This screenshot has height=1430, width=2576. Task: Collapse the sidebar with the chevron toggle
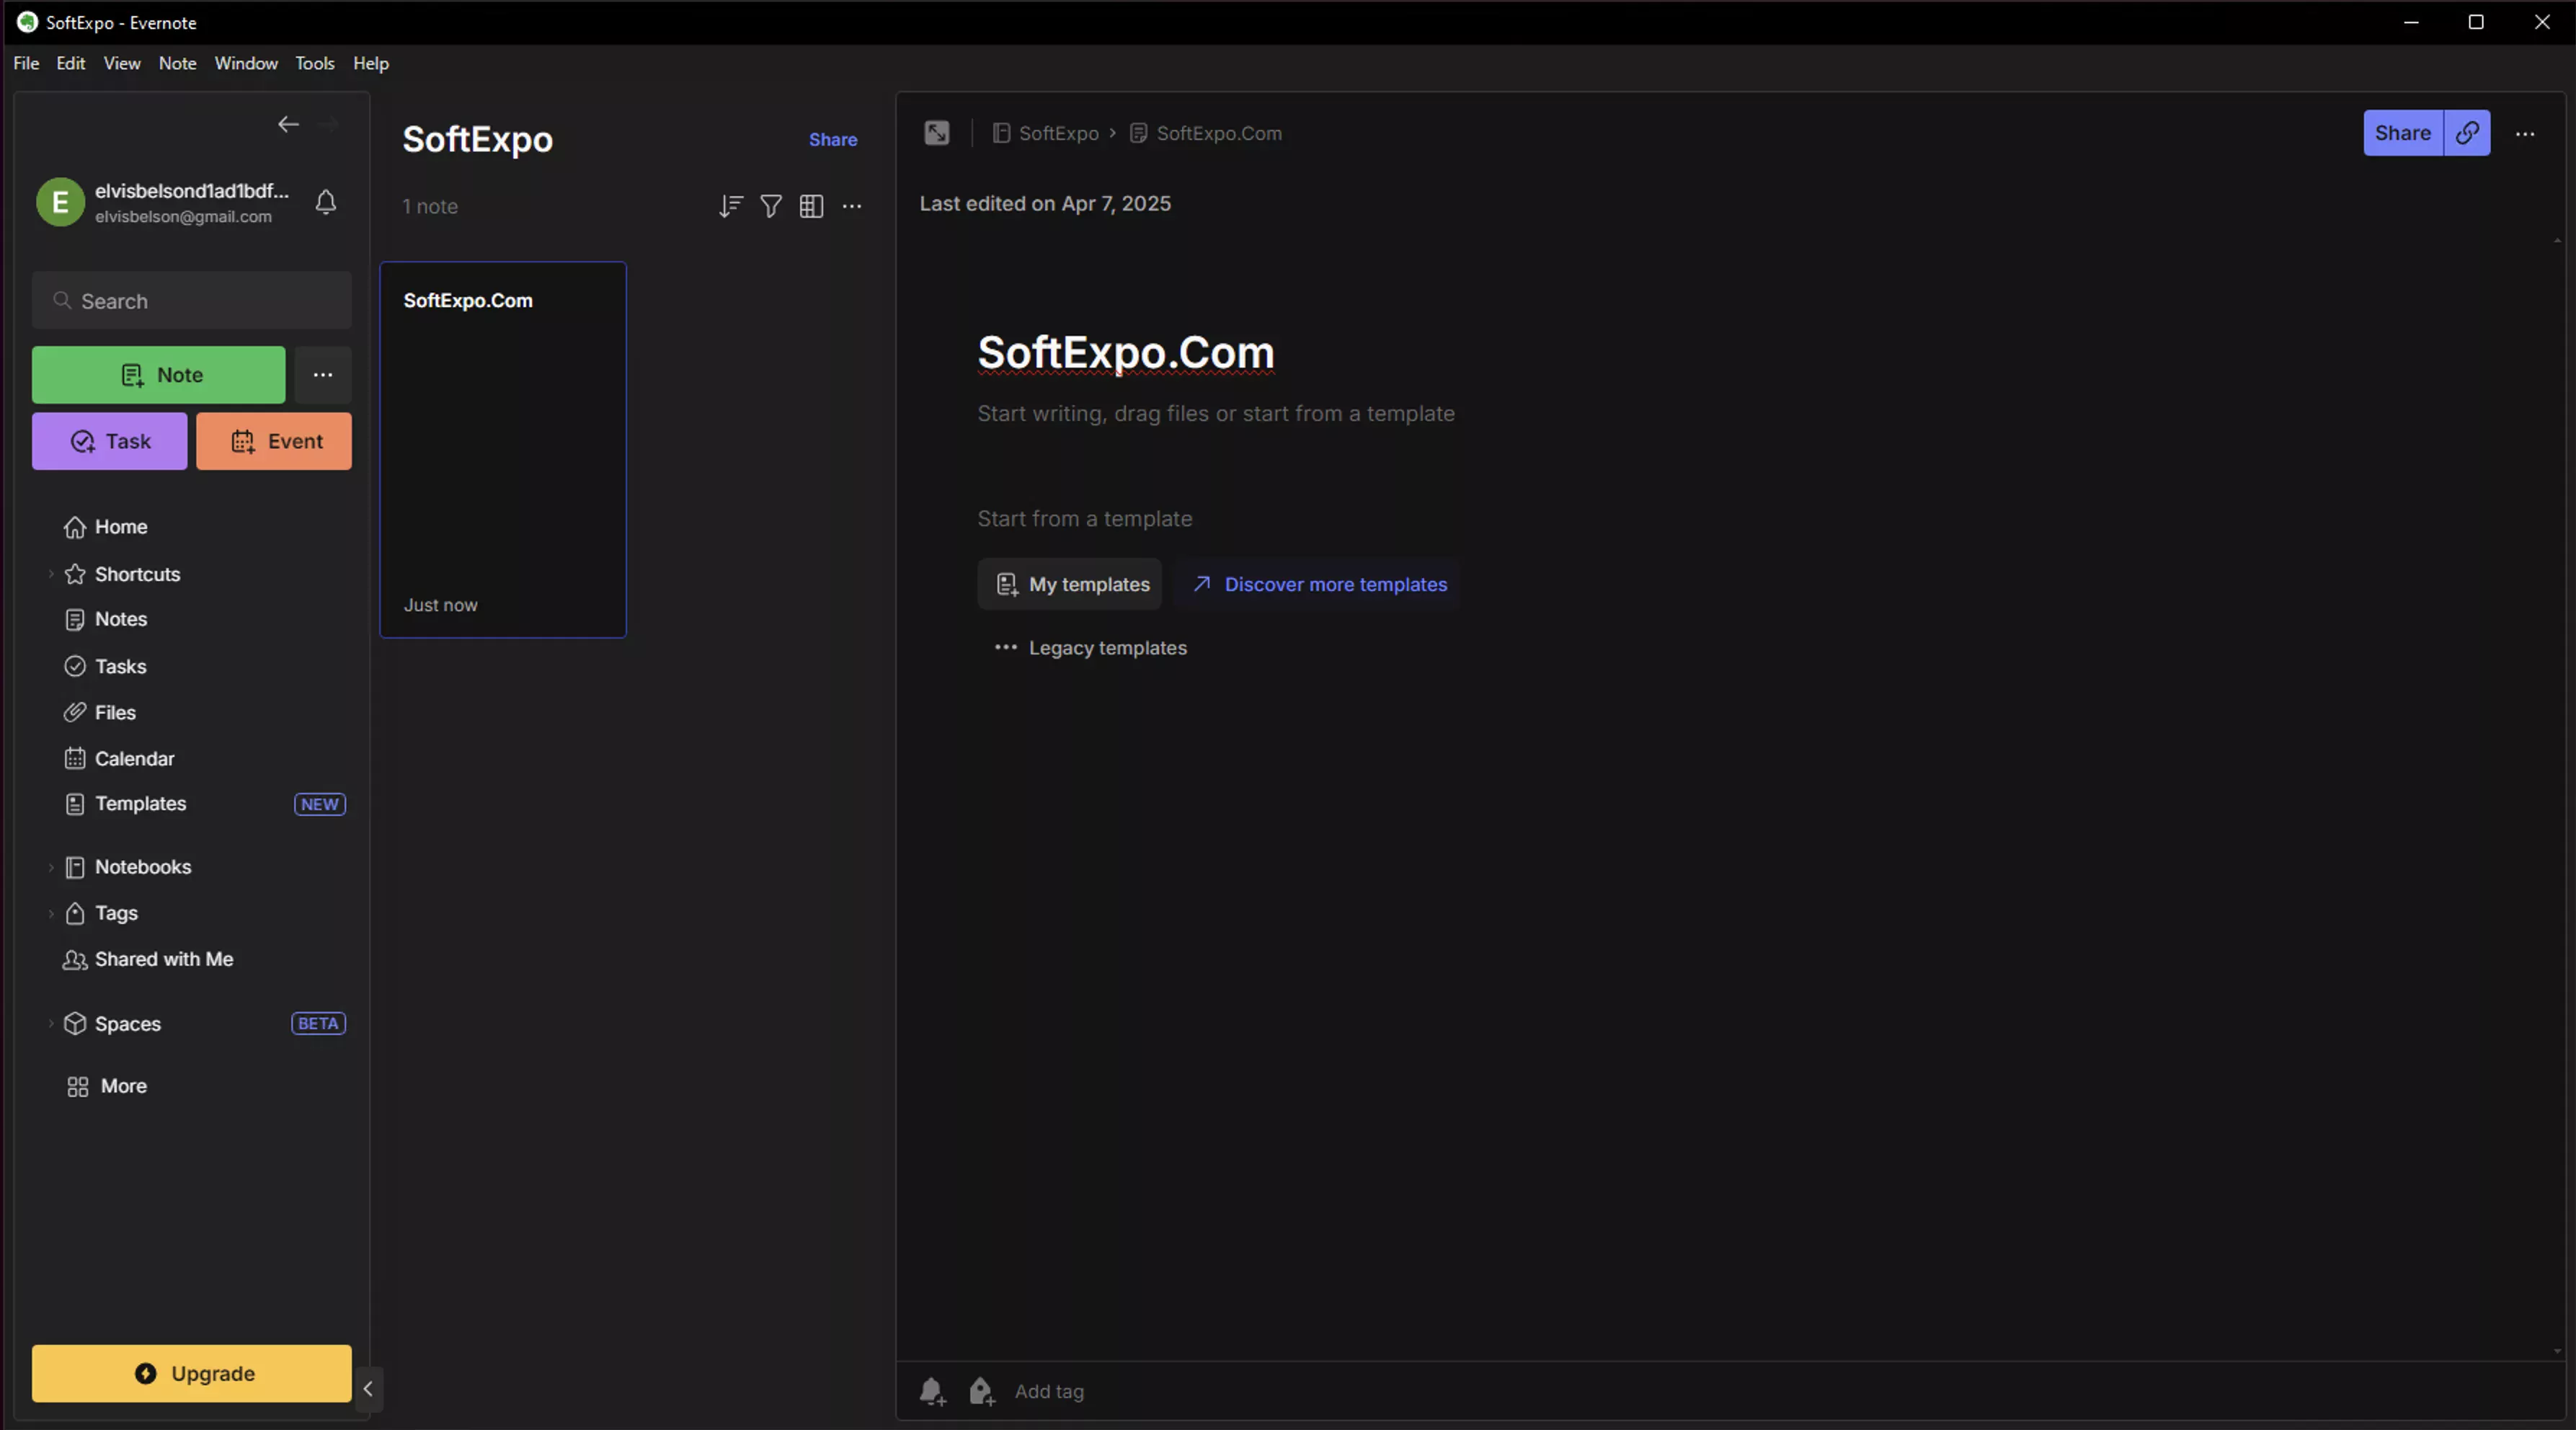pyautogui.click(x=368, y=1388)
